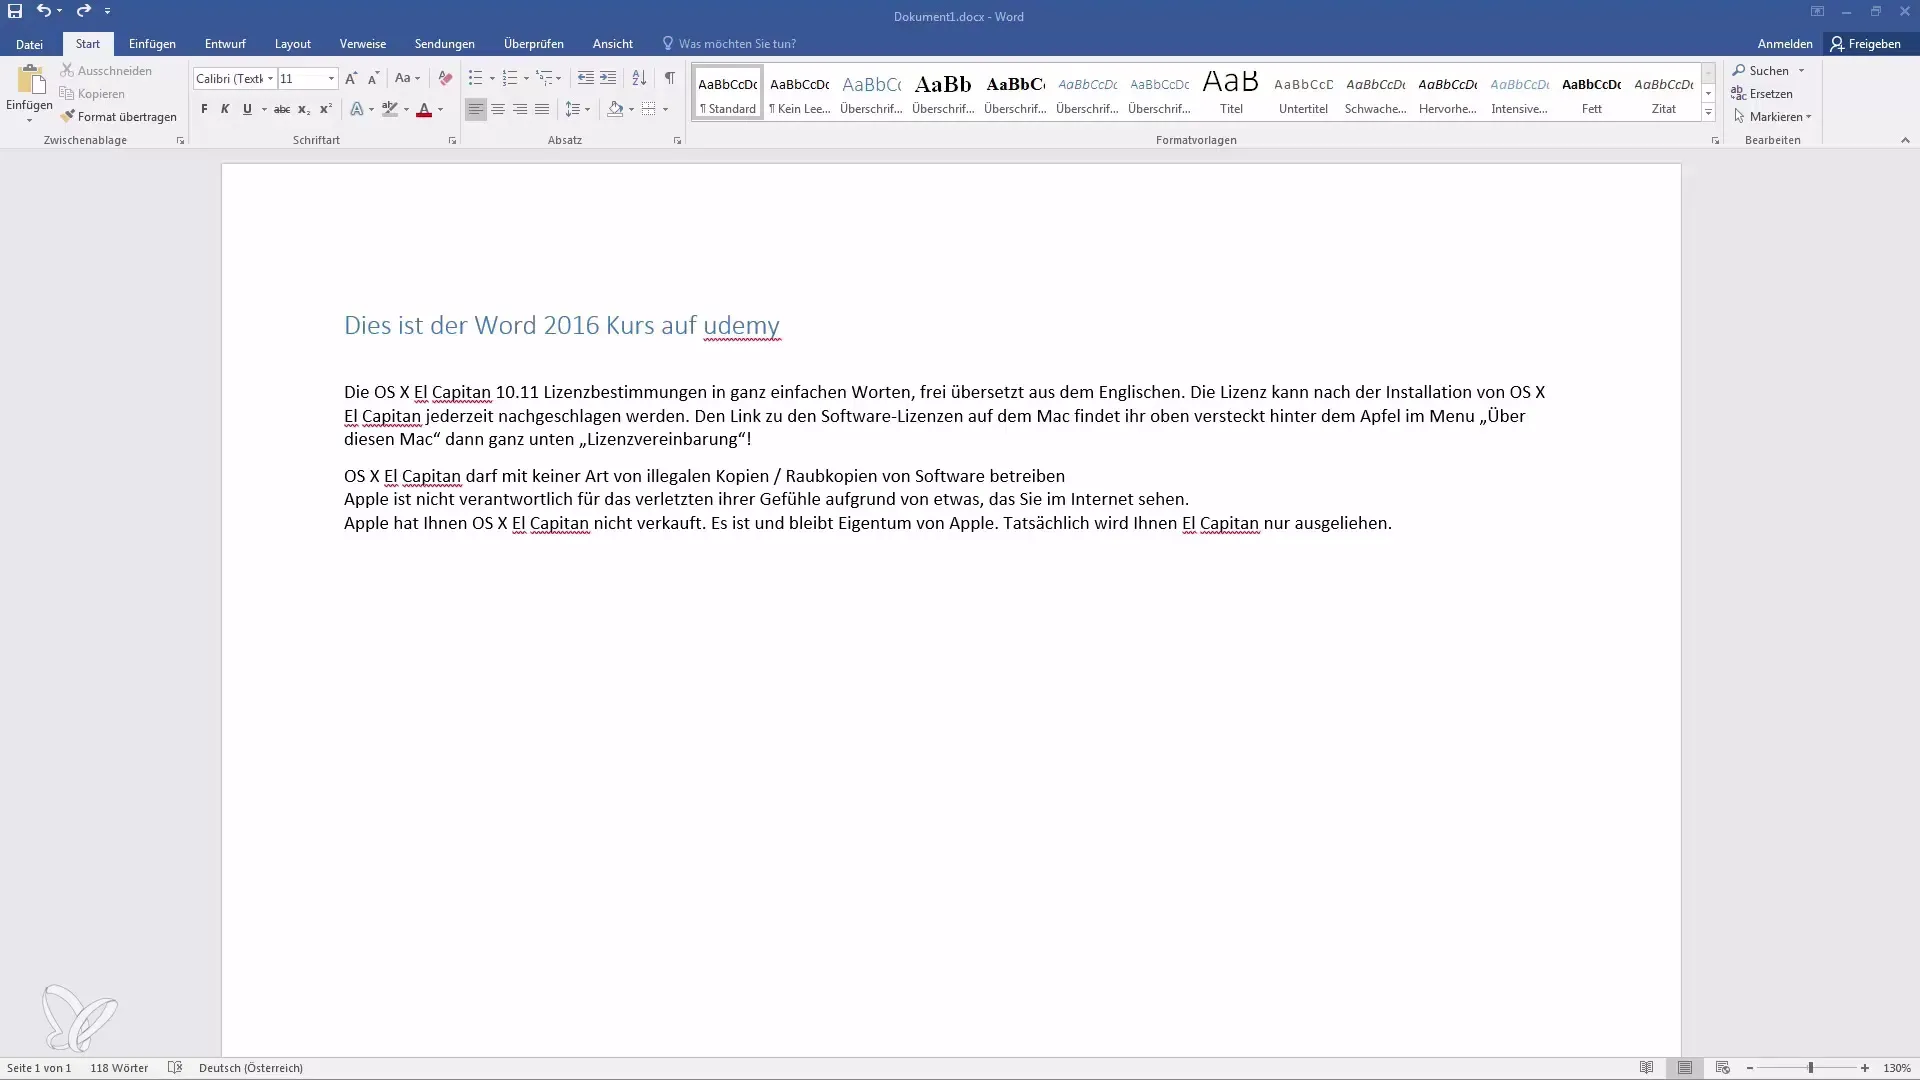Viewport: 1920px width, 1080px height.
Task: Click text highlight color button
Action: click(390, 109)
